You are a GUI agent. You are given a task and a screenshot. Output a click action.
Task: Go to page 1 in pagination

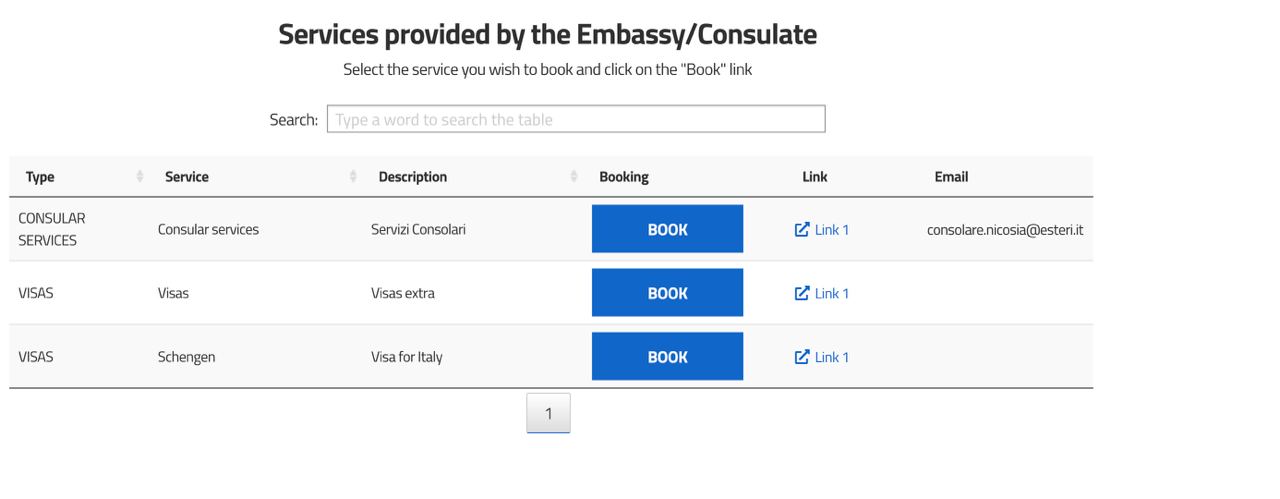click(548, 413)
